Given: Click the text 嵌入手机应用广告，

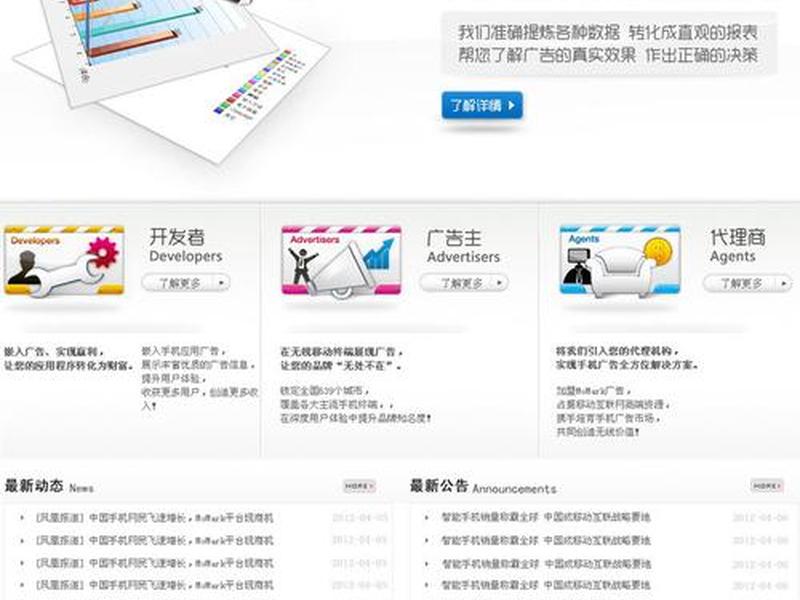Looking at the screenshot, I should point(184,351).
